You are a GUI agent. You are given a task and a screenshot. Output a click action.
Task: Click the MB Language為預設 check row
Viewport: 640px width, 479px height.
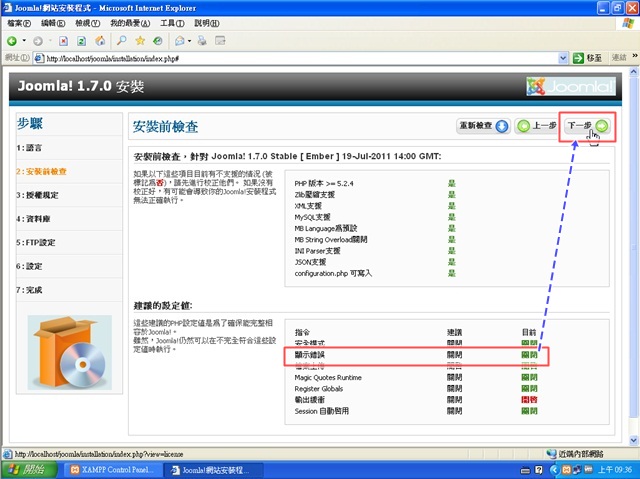(375, 228)
